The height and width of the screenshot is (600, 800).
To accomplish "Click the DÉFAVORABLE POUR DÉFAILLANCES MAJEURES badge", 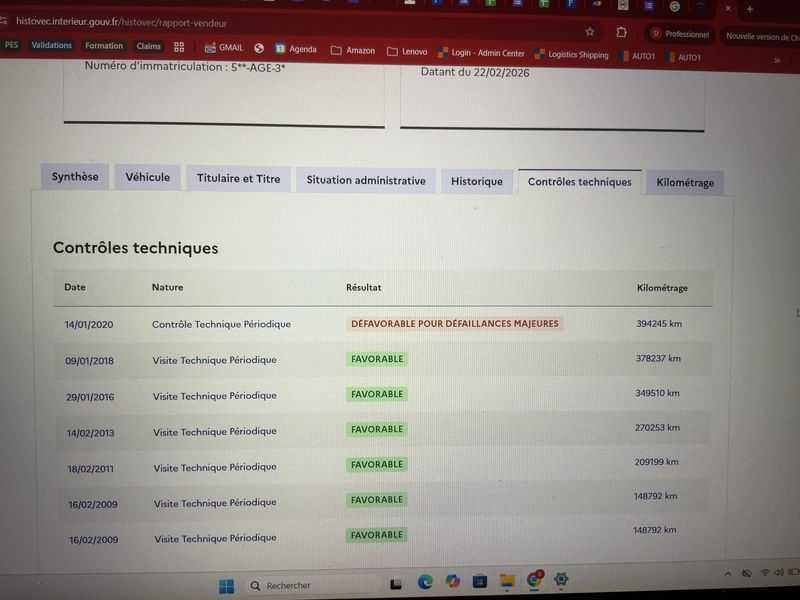I will [455, 323].
